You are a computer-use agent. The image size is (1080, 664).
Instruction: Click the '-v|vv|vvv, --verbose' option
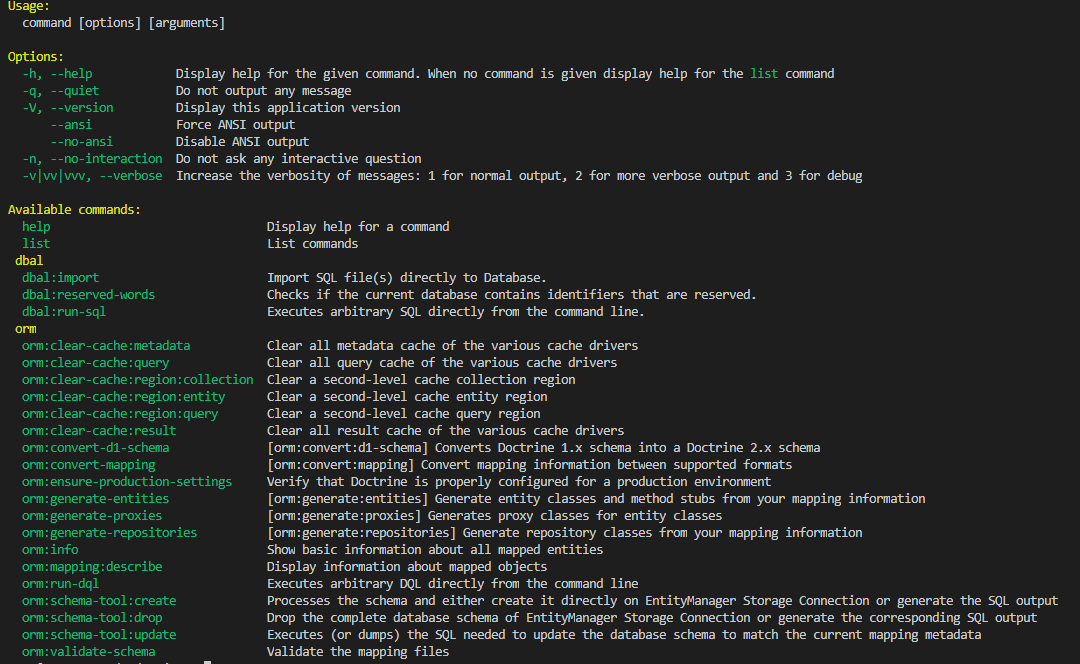pos(92,176)
